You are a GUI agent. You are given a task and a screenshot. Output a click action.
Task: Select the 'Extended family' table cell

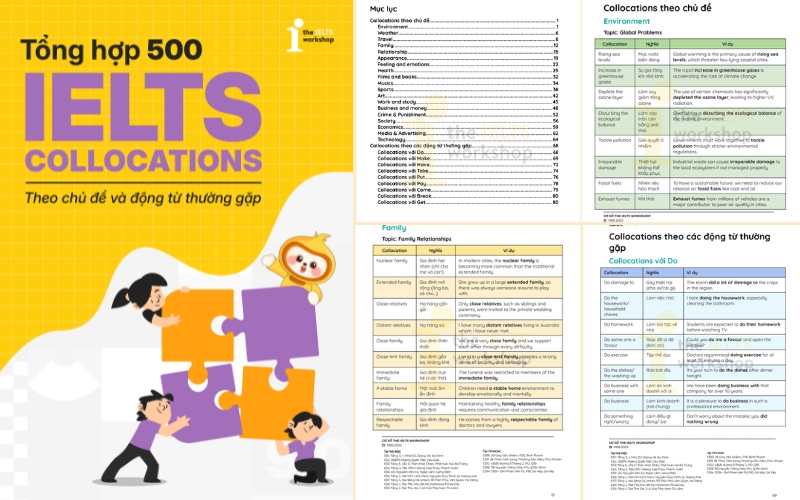tap(395, 288)
